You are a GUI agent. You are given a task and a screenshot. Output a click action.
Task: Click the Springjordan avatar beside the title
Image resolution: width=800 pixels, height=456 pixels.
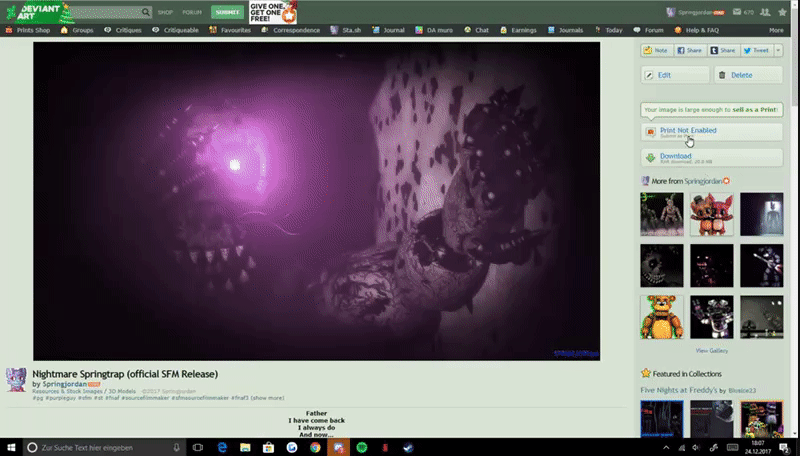tap(16, 380)
